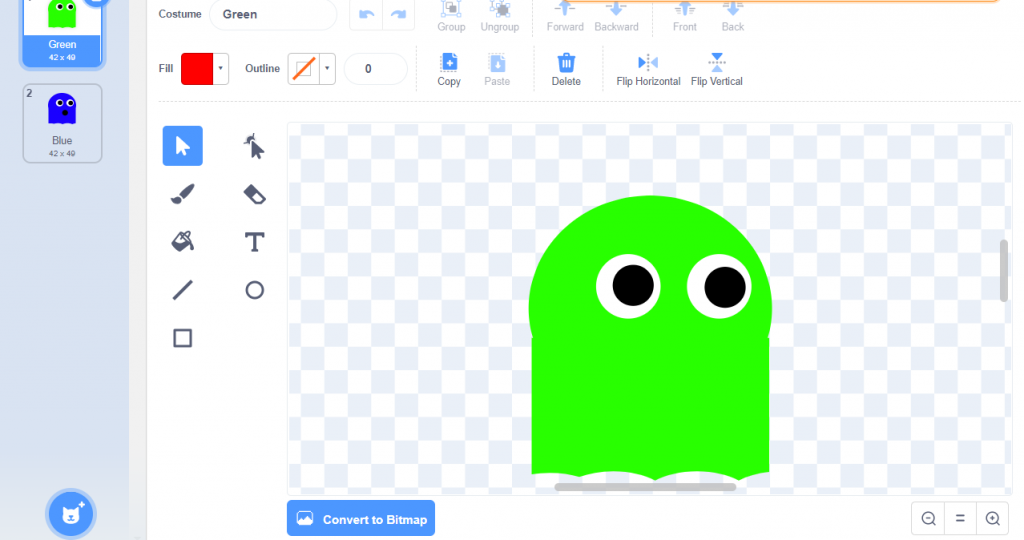
Task: Send shape to Back
Action: click(733, 16)
